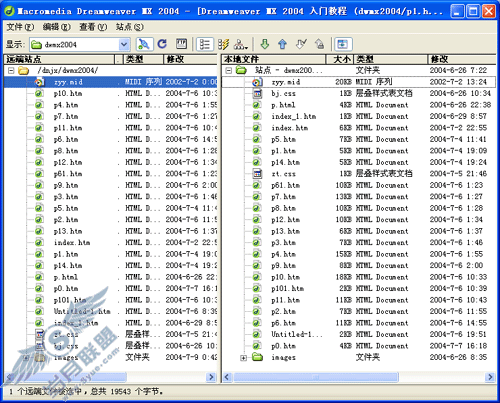Image resolution: width=500 pixels, height=403 pixels.
Task: Click the p10.htm file icon in remote pane
Action: click(x=39, y=93)
